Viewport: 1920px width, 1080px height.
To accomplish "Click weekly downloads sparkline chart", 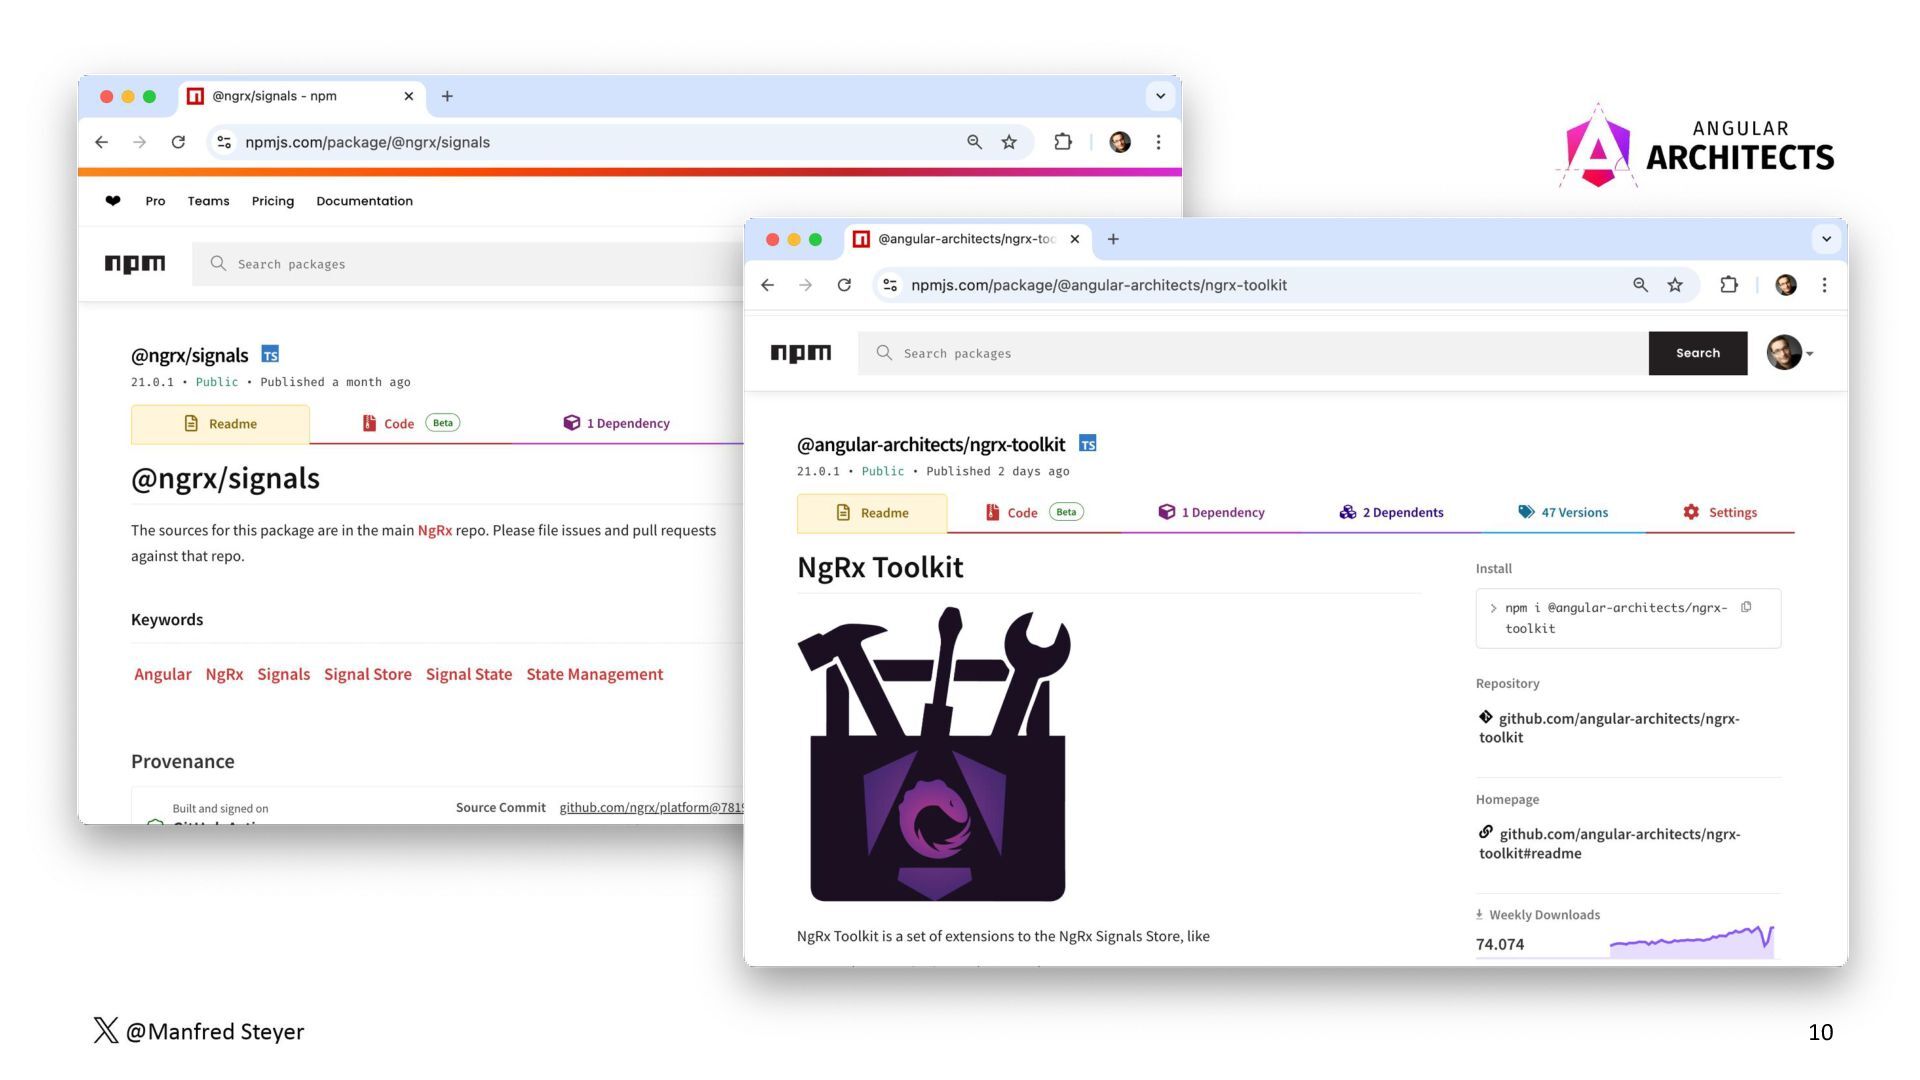I will [1691, 942].
